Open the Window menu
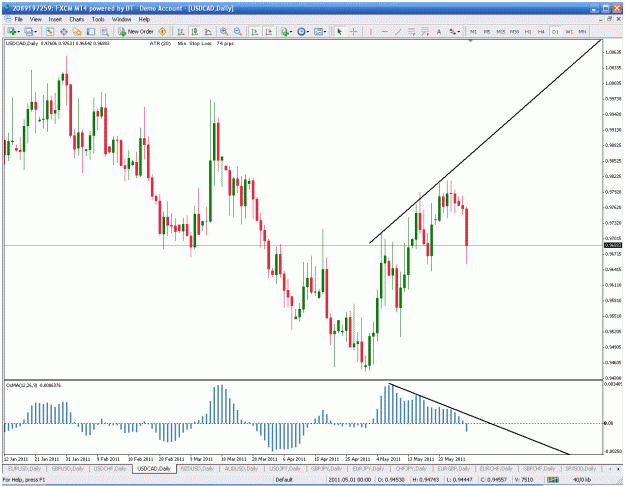The height and width of the screenshot is (486, 625). [121, 19]
